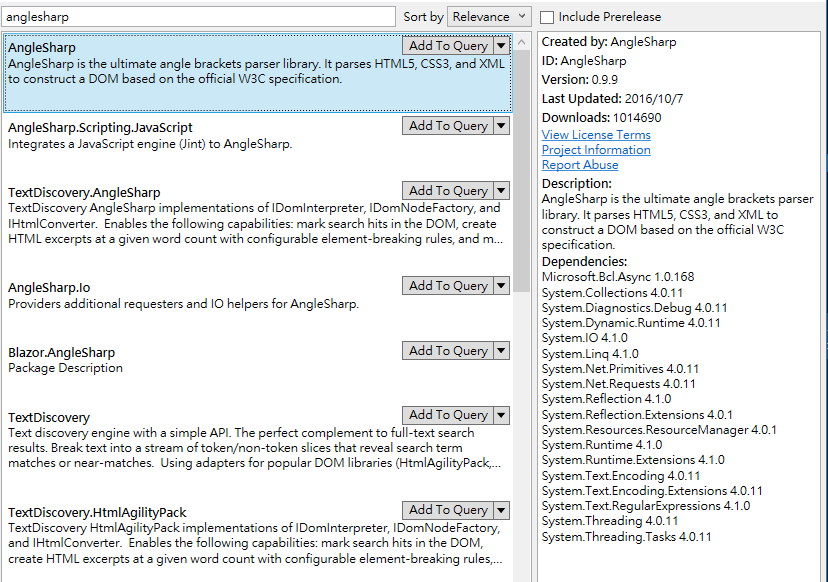Expand the AngleSharp.Scripting.JavaScript Add To Query arrow

point(501,126)
